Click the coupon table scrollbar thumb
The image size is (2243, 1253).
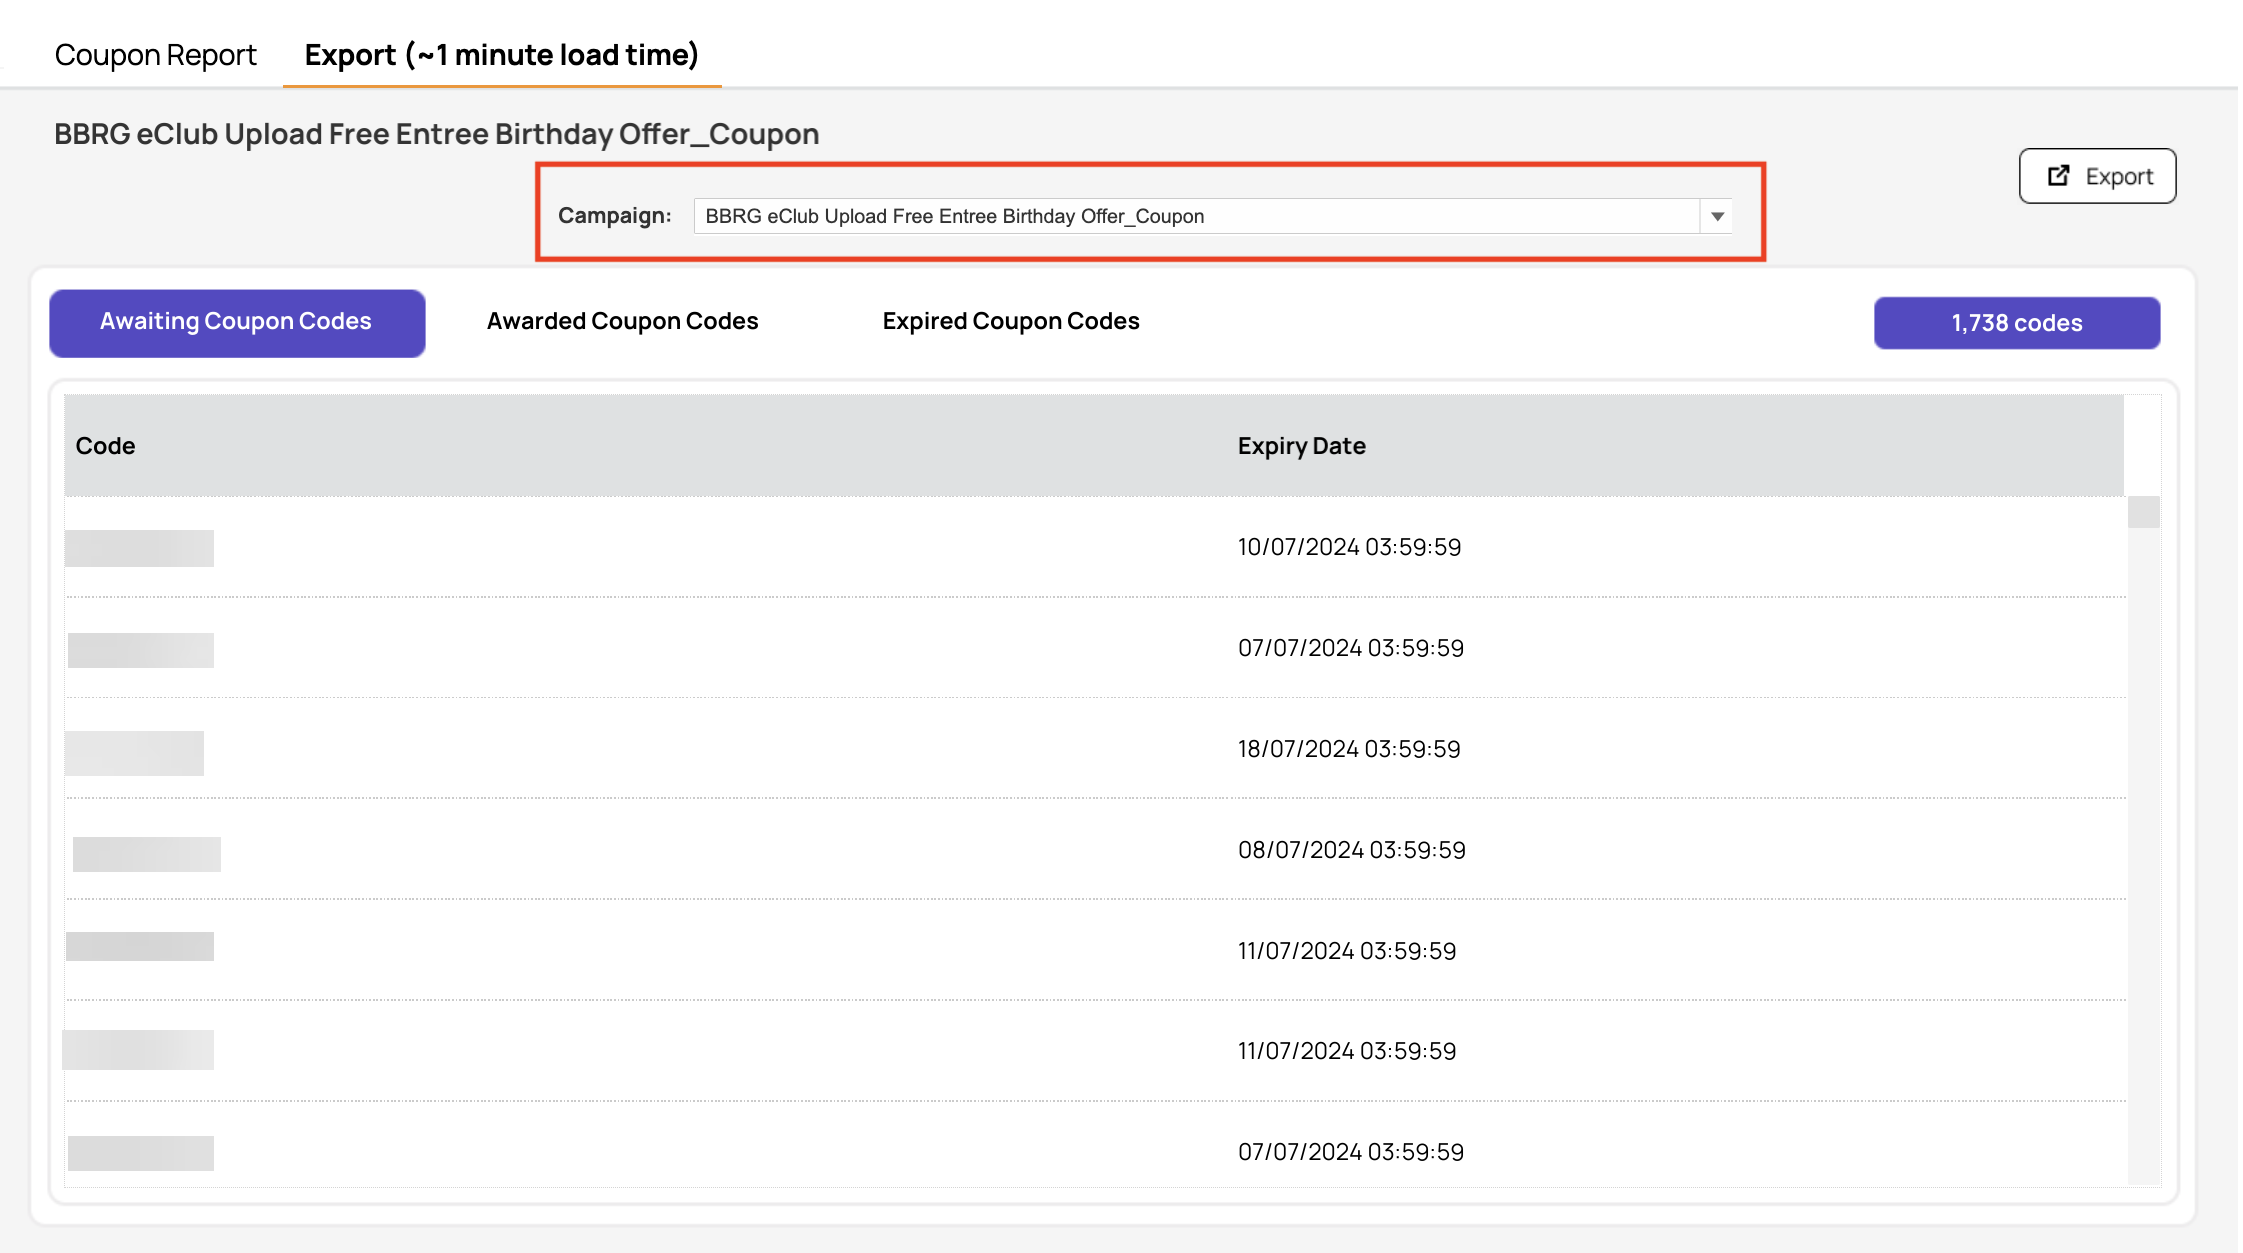click(2143, 512)
